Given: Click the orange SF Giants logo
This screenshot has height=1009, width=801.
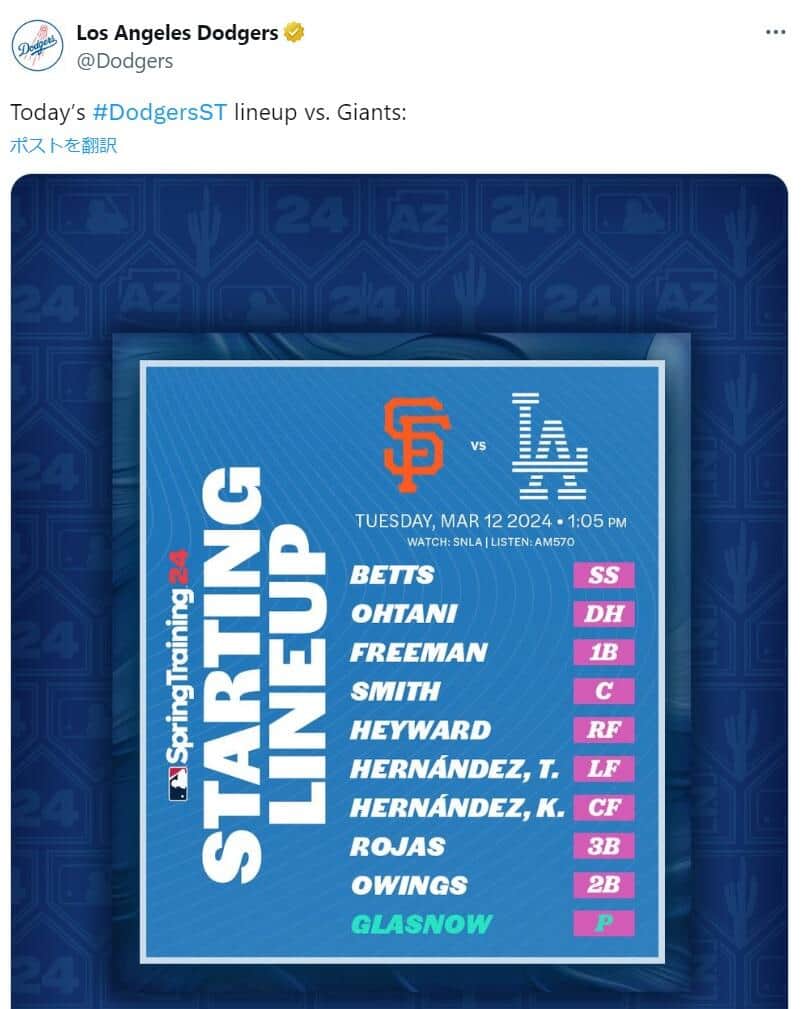Looking at the screenshot, I should pos(414,444).
